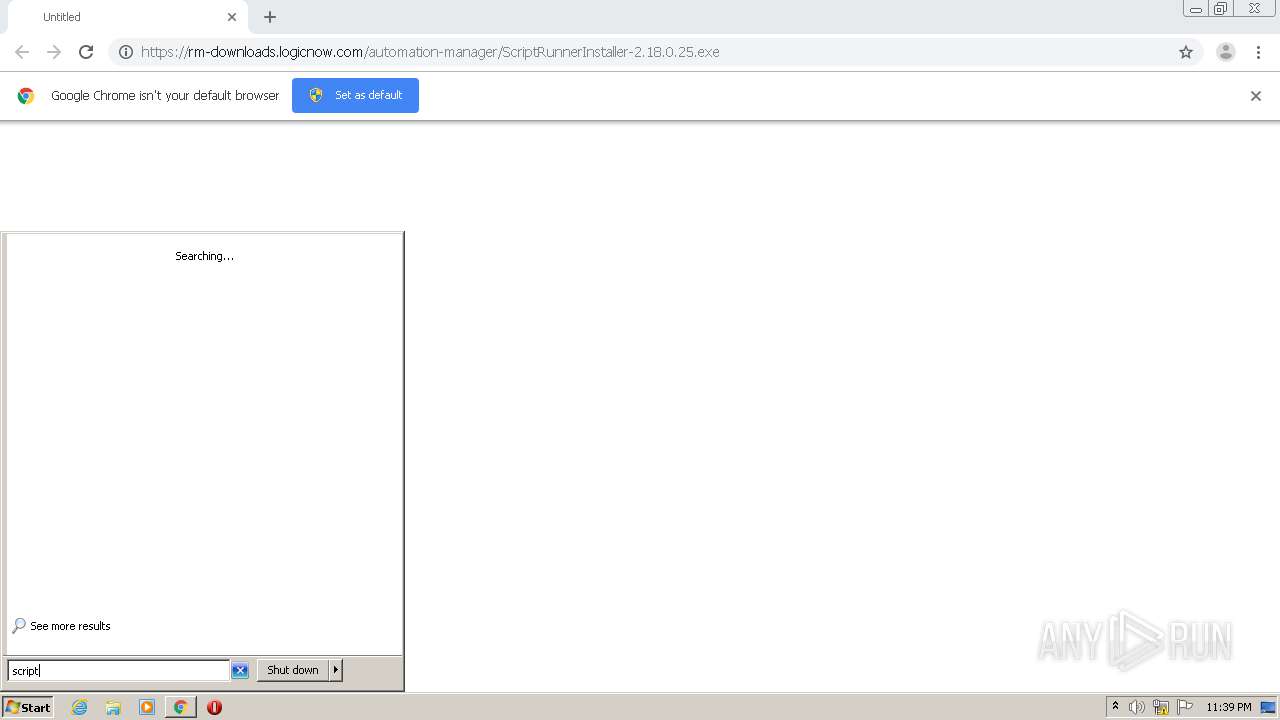Open the Chrome three-dot menu

[1258, 52]
